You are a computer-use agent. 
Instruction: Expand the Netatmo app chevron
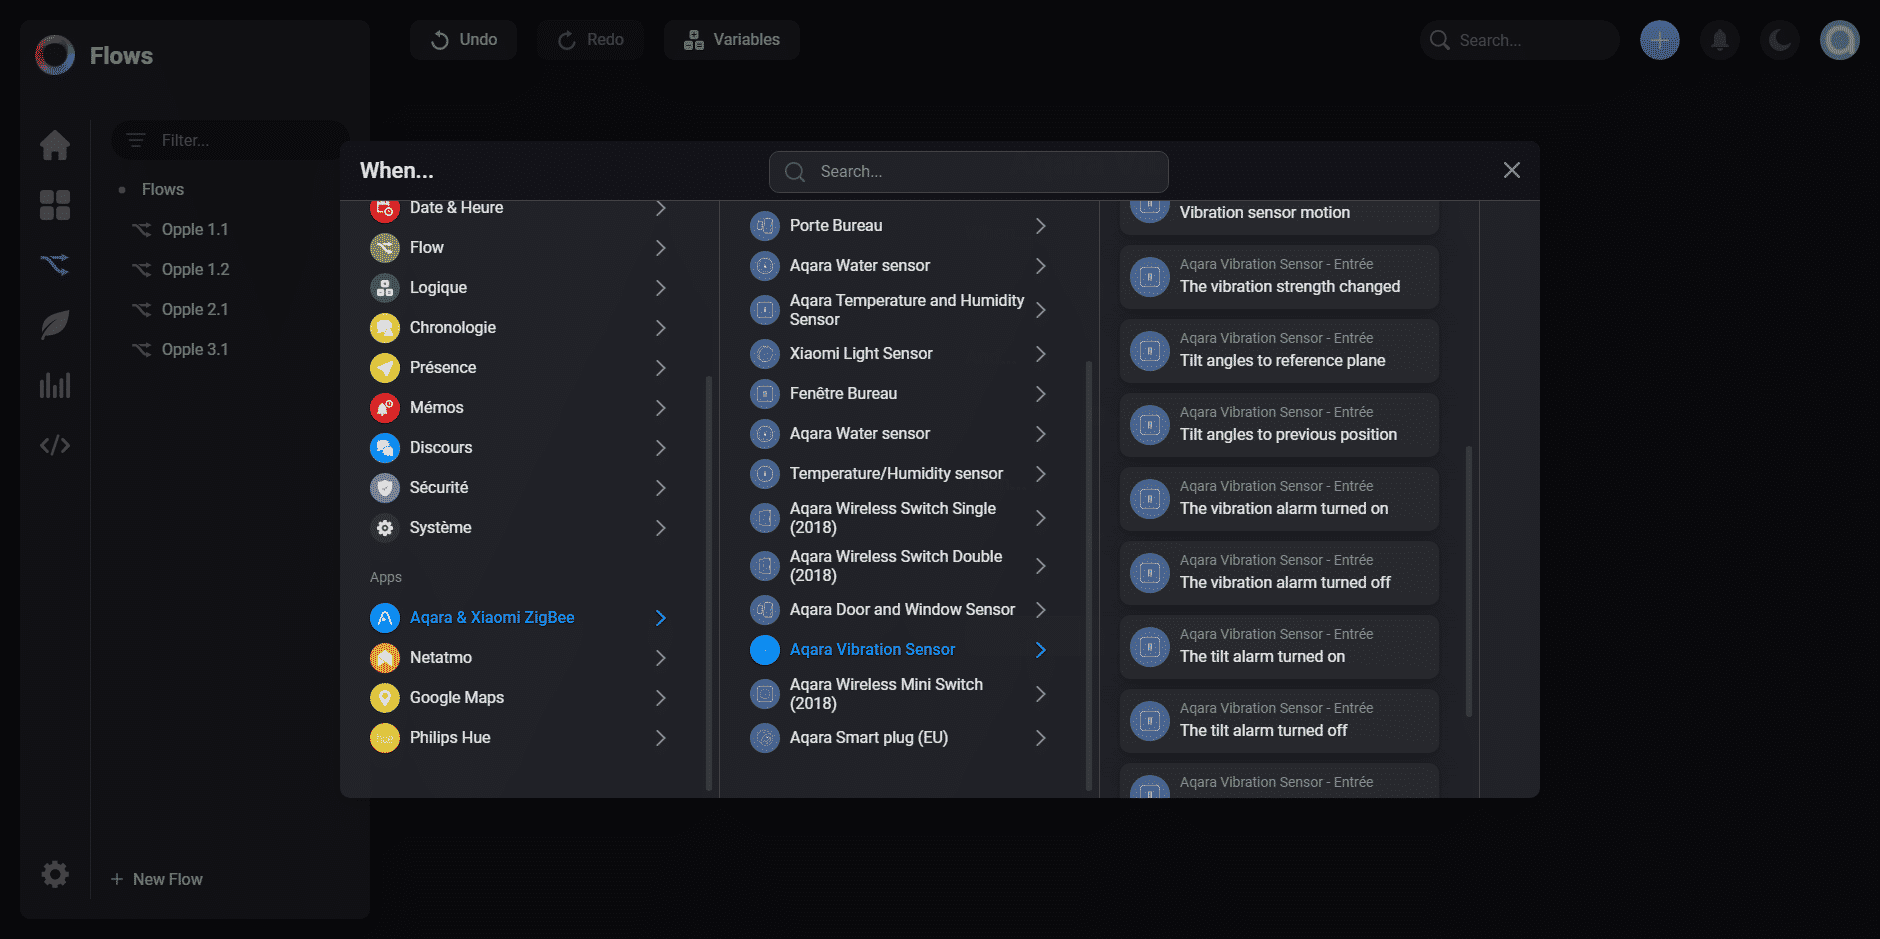coord(660,658)
